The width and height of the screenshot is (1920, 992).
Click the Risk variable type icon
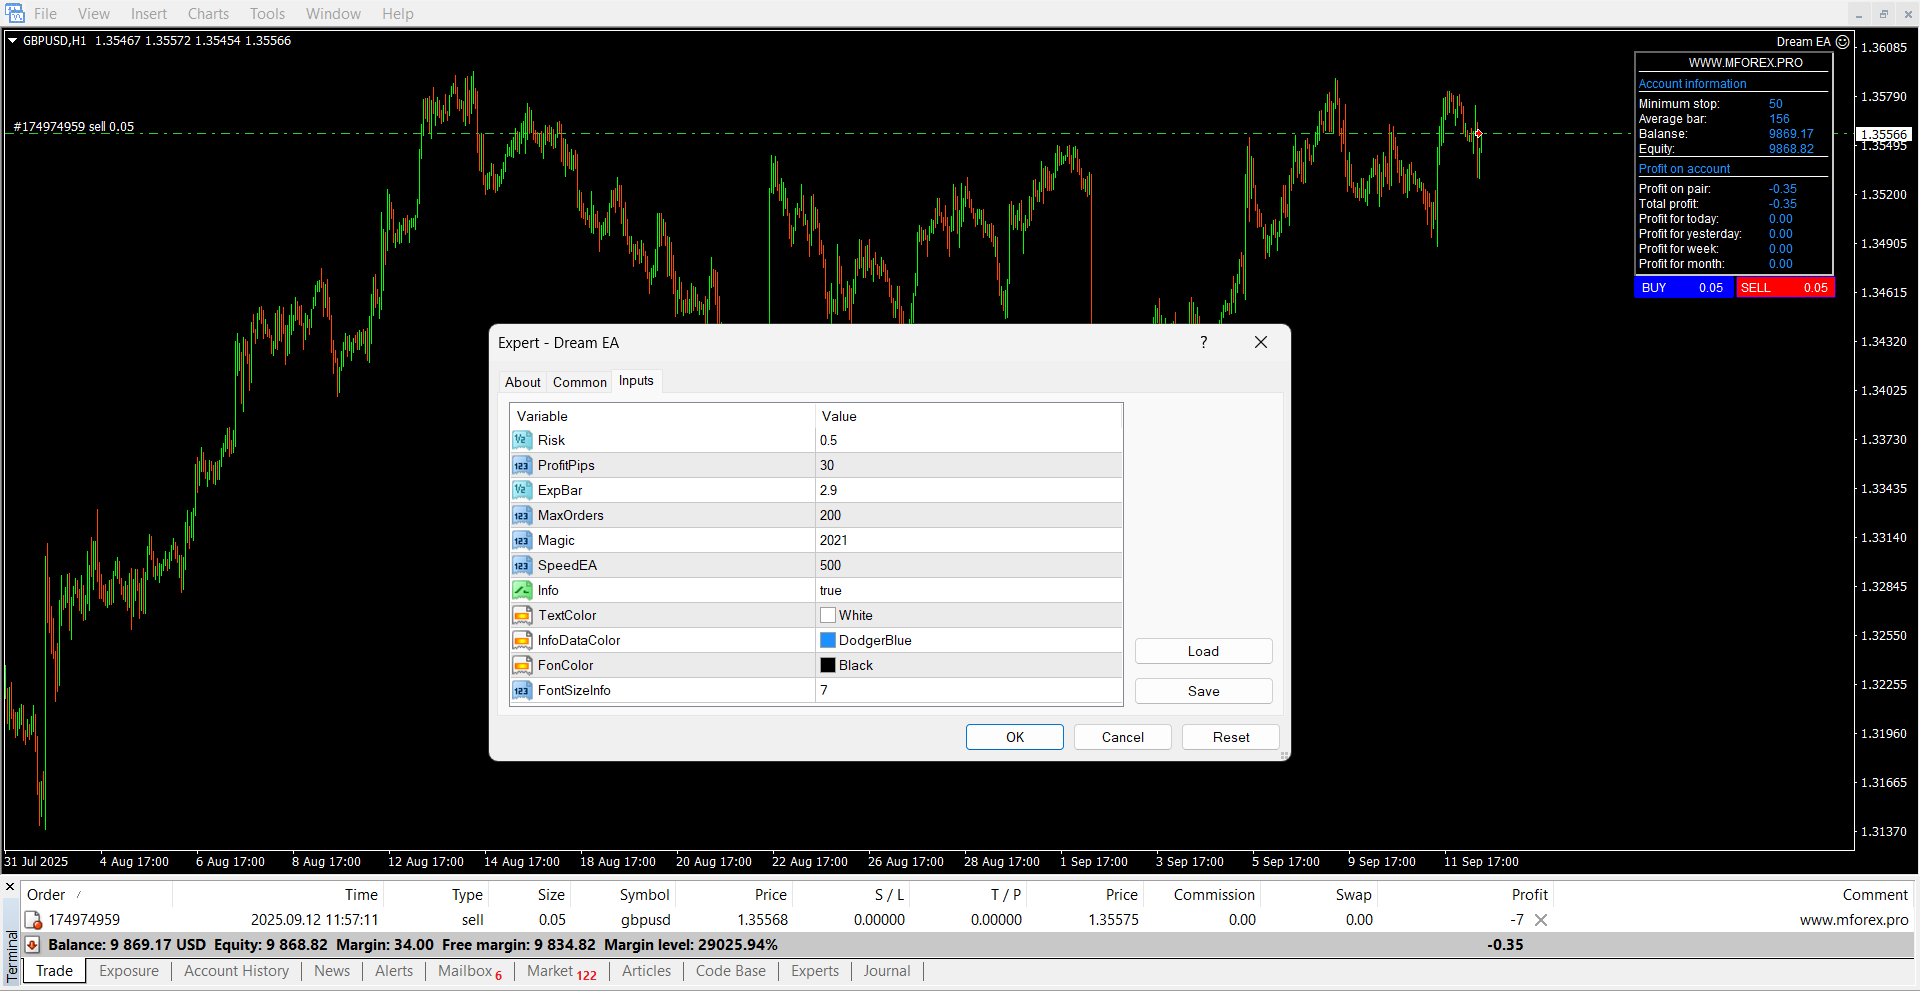pos(521,440)
